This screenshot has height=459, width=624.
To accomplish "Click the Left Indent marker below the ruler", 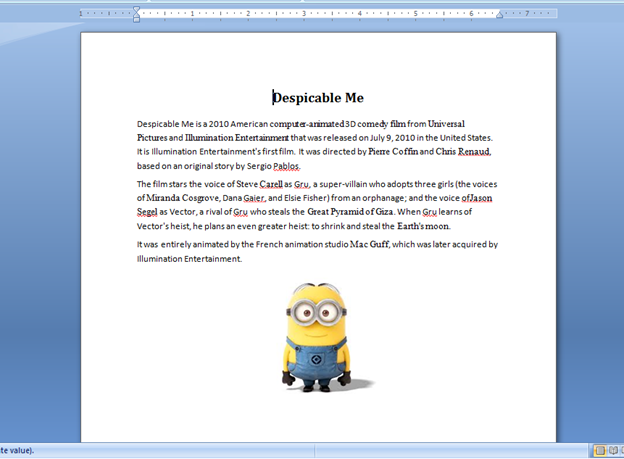I will [137, 19].
